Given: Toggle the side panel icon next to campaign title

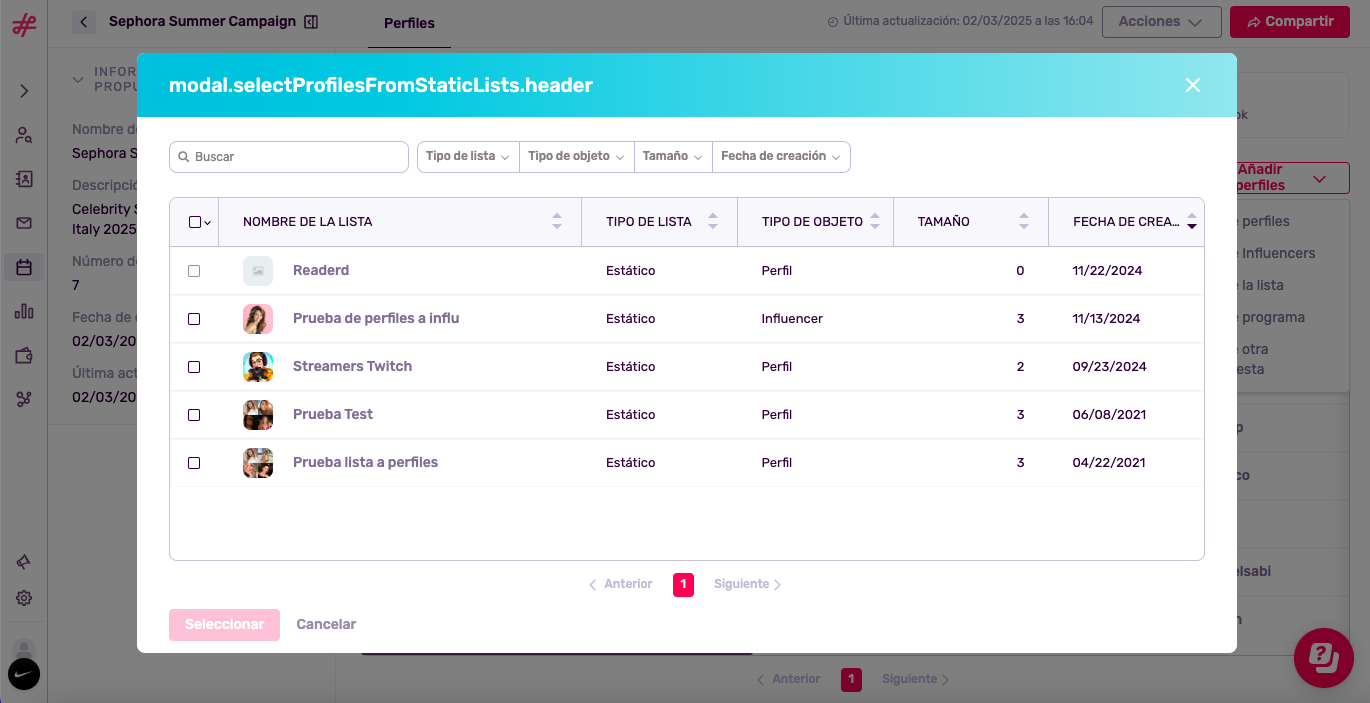Looking at the screenshot, I should click(311, 21).
